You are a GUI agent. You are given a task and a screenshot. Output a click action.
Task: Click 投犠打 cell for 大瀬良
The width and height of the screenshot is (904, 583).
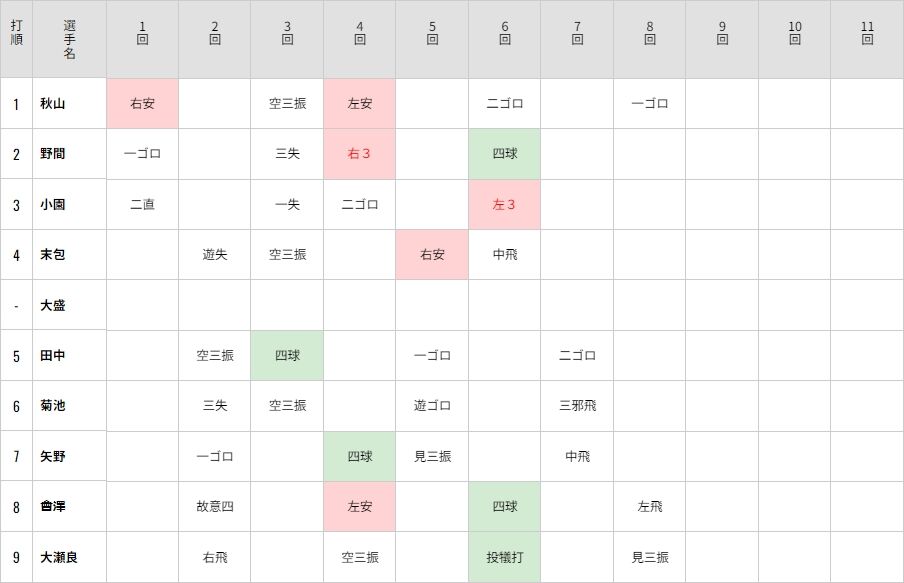504,558
